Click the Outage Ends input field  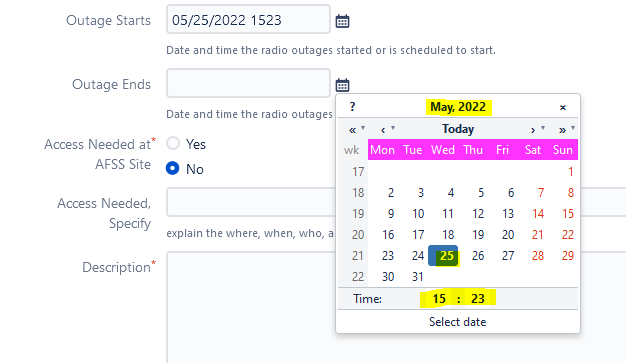coord(248,83)
